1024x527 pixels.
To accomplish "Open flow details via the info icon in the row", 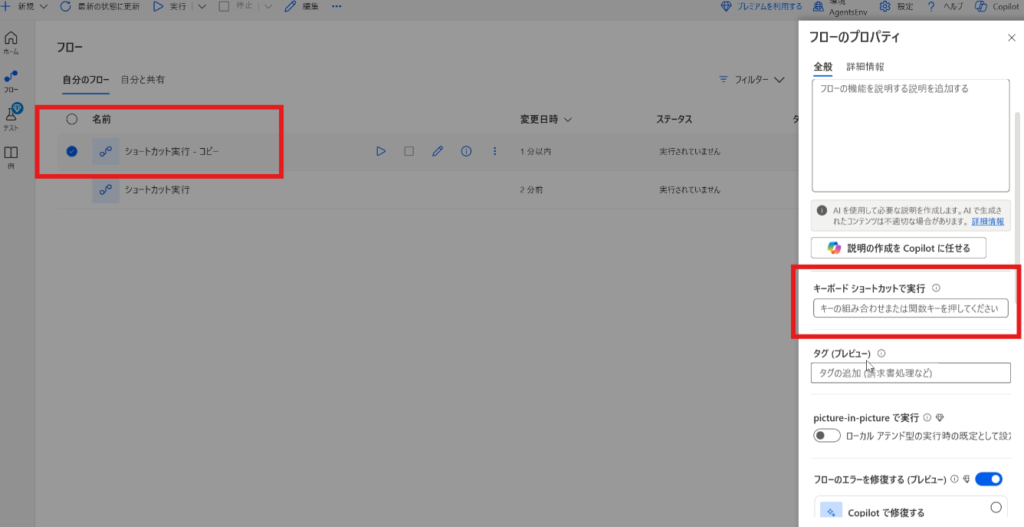I will (x=465, y=152).
